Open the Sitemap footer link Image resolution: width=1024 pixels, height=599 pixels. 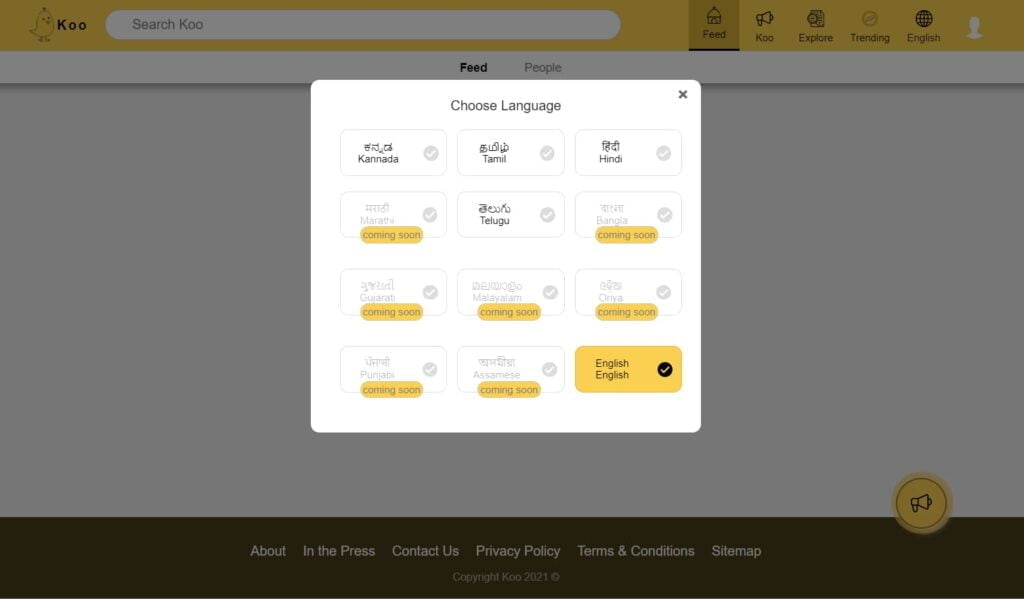[x=736, y=551]
